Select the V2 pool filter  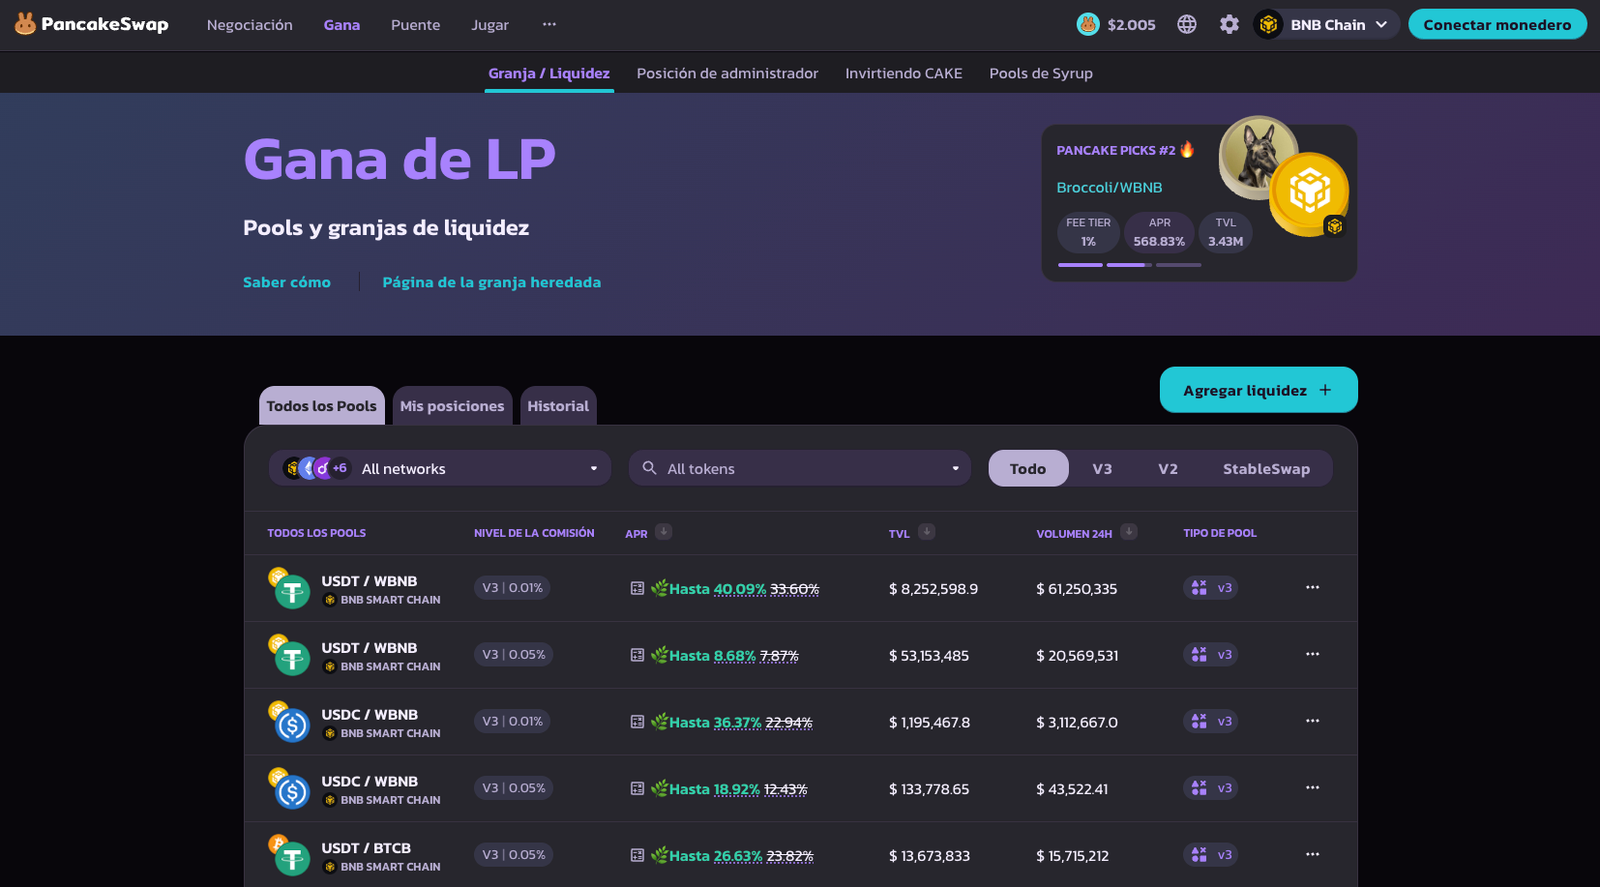1168,468
